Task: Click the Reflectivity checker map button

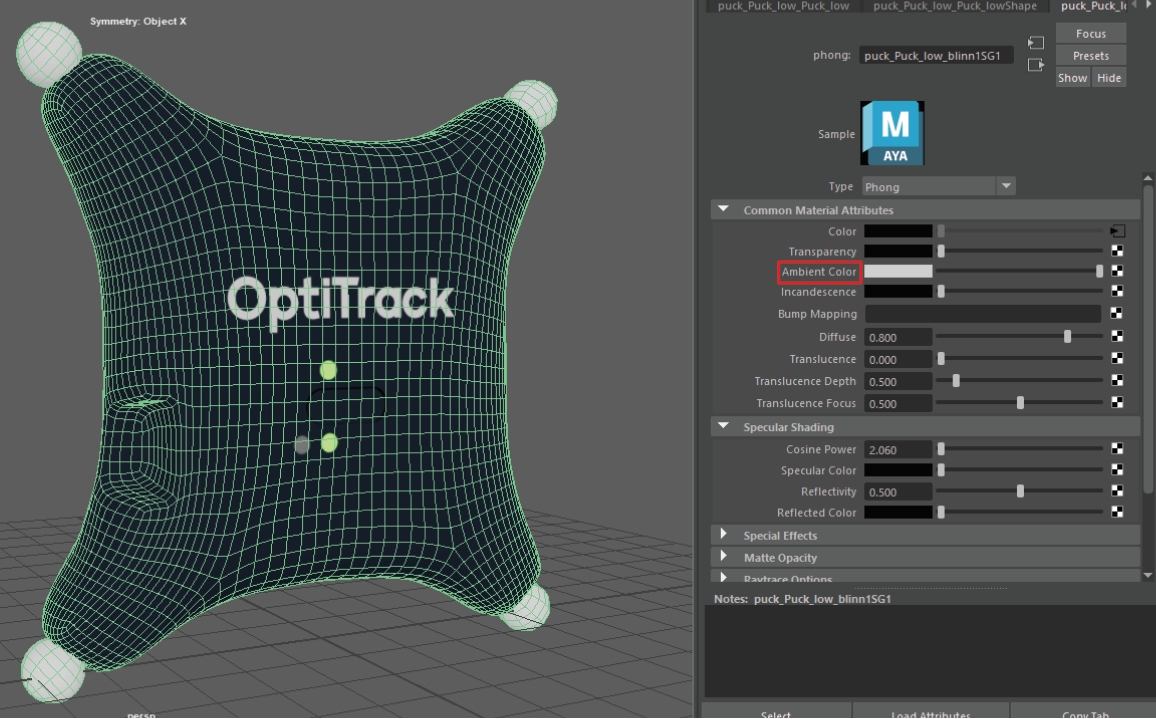Action: point(1117,492)
